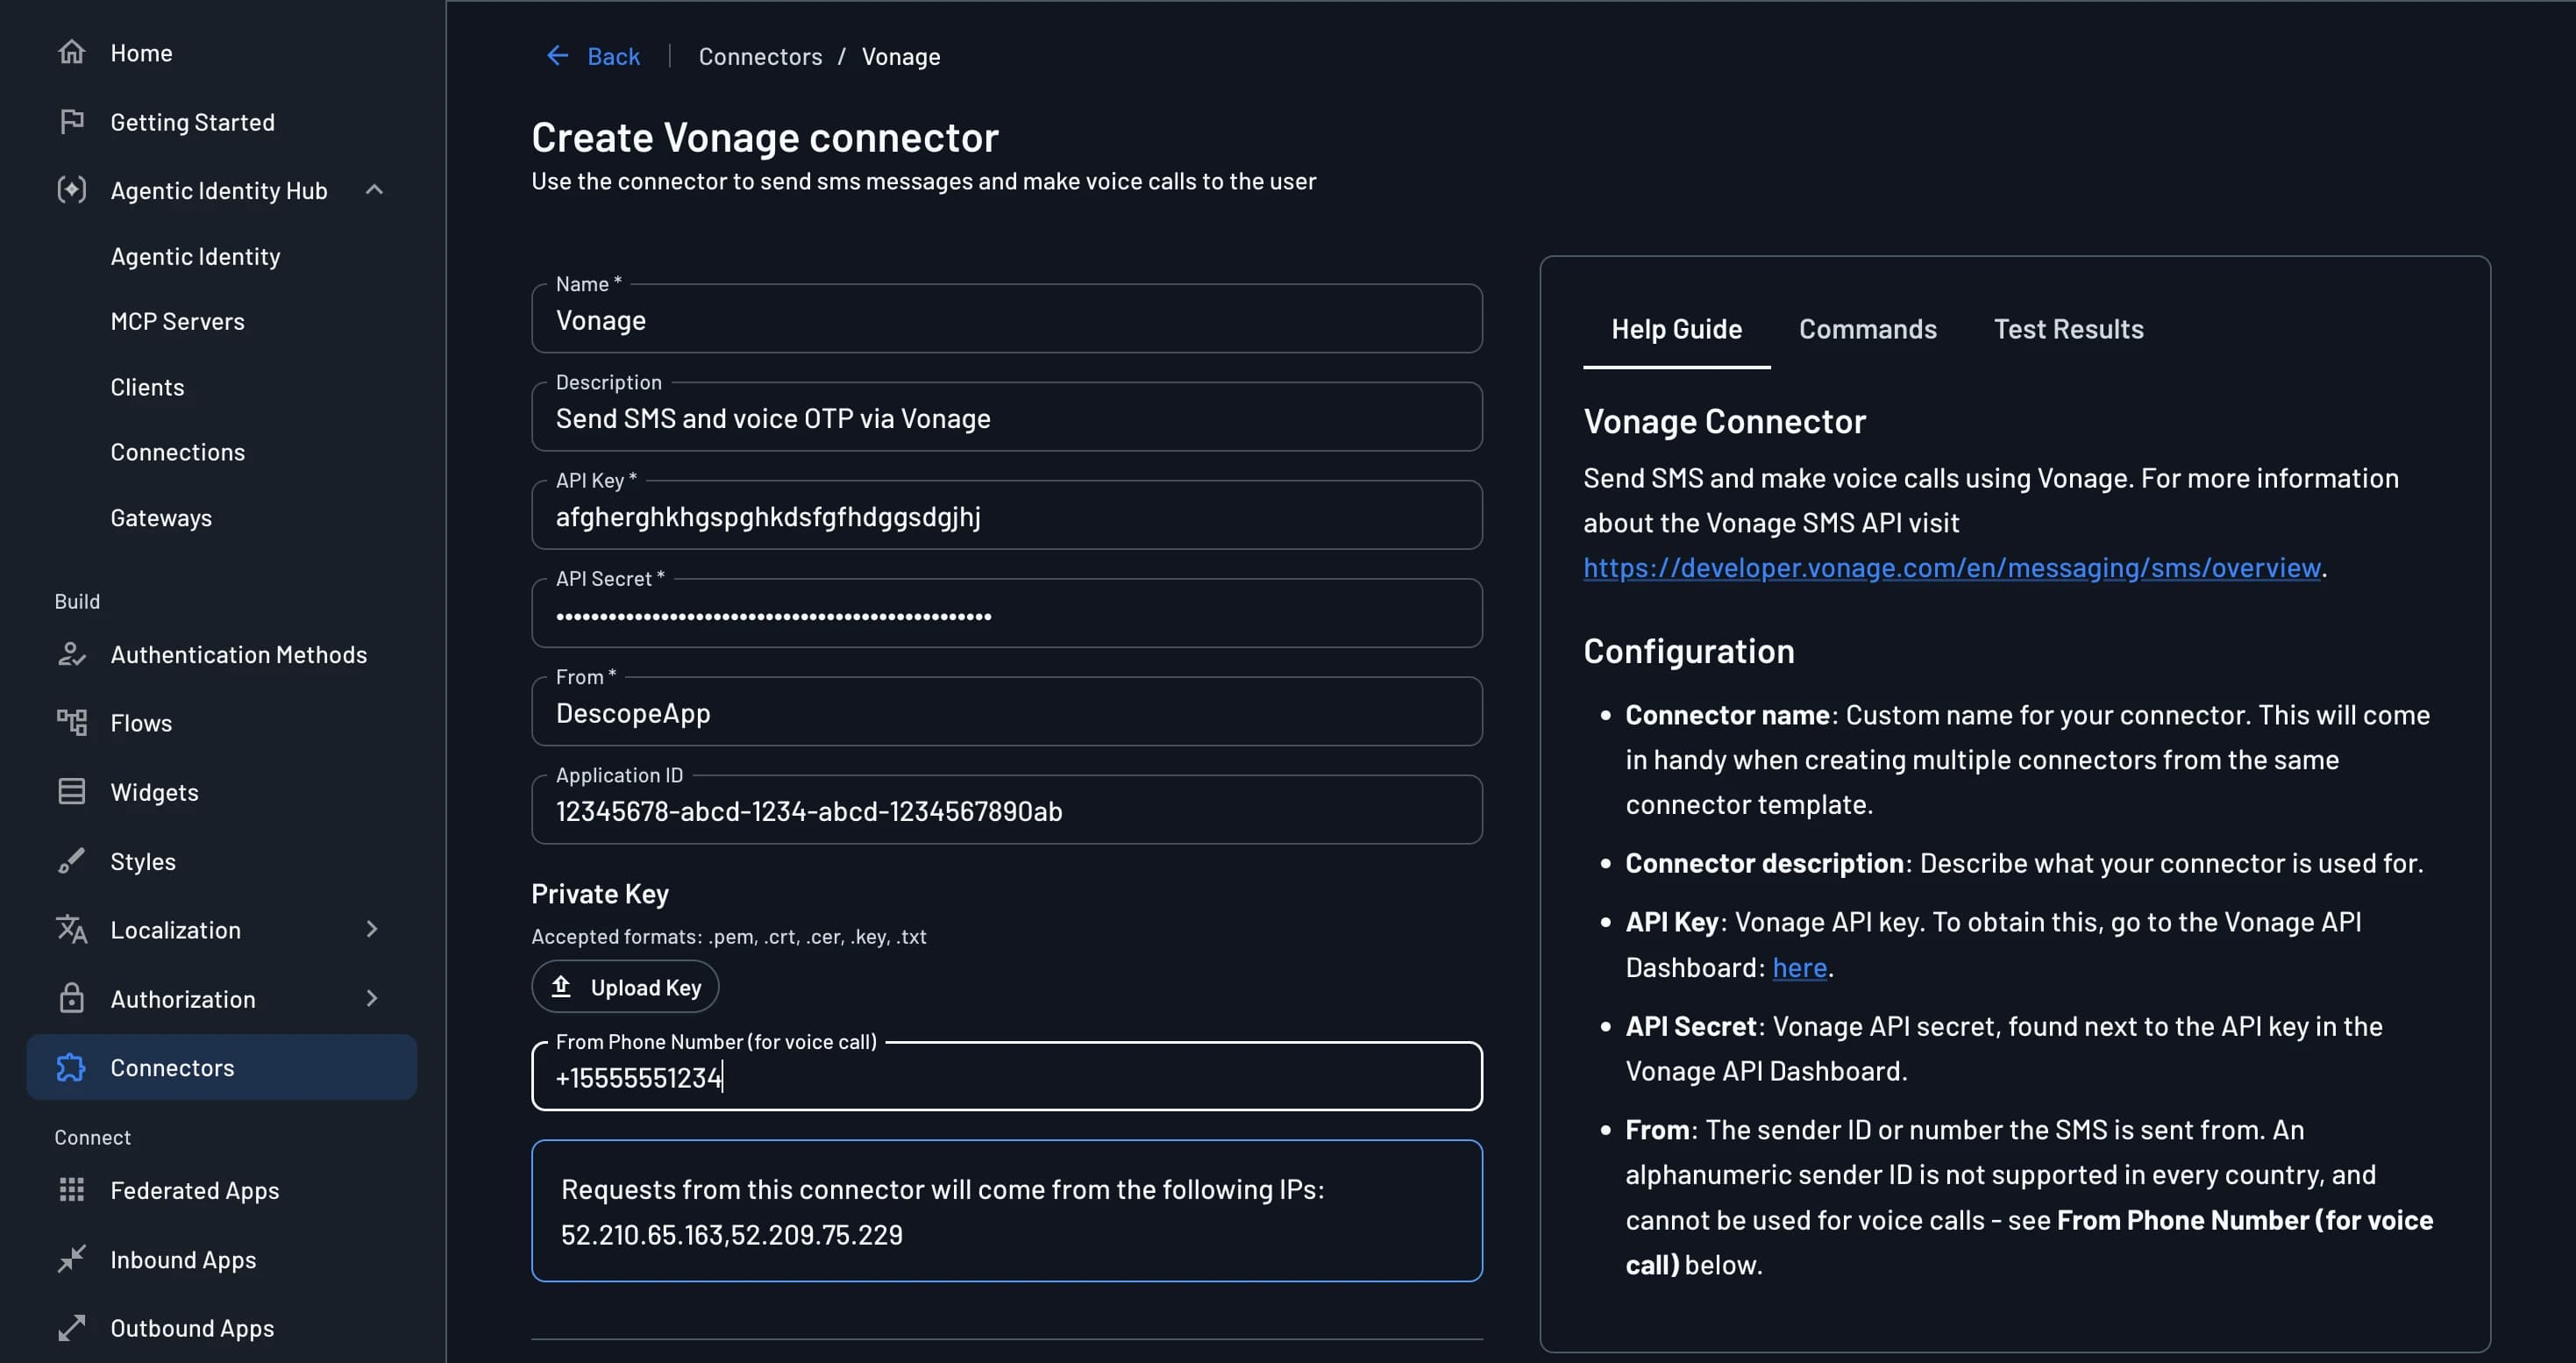Expand the Authorization submenu chevron
Viewport: 2576px width, 1363px height.
coord(372,998)
